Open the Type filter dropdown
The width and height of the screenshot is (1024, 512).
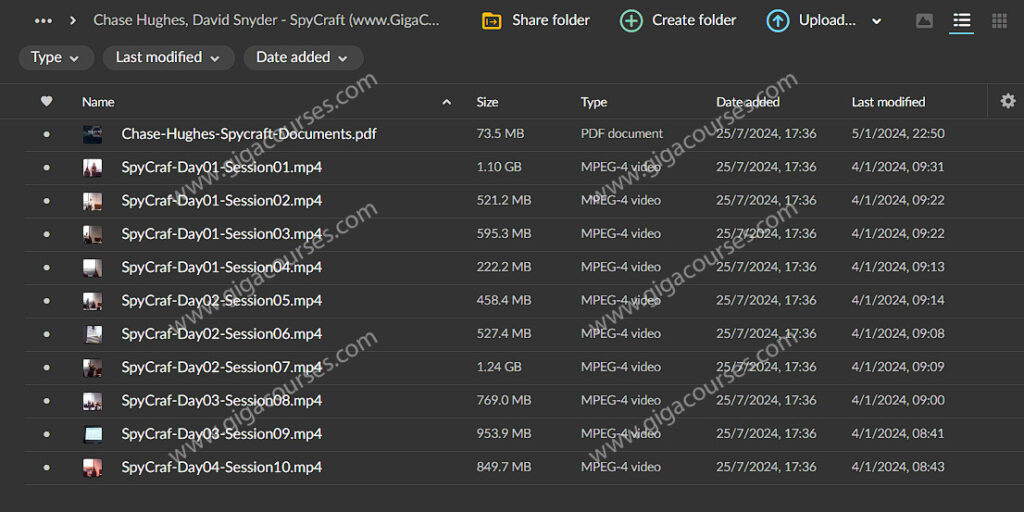pos(55,58)
